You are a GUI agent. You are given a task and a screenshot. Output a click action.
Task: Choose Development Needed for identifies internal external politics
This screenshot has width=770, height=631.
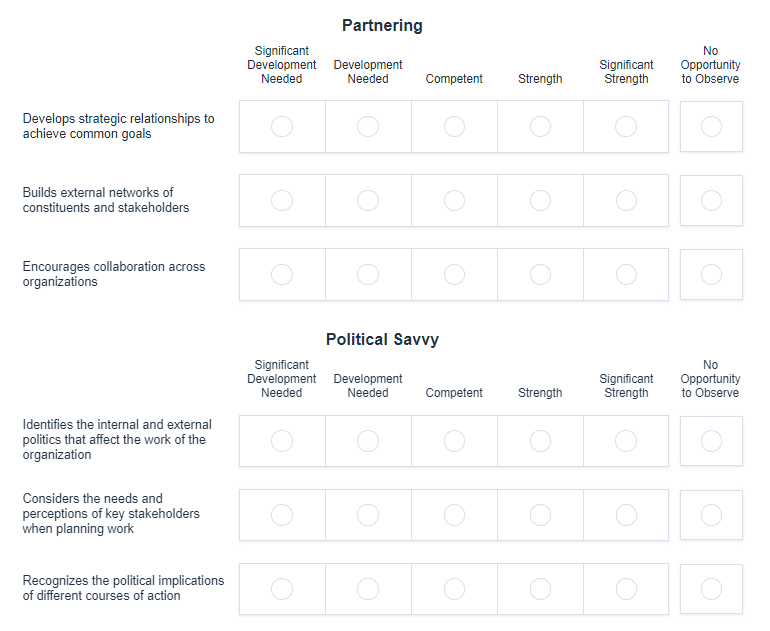coord(368,440)
